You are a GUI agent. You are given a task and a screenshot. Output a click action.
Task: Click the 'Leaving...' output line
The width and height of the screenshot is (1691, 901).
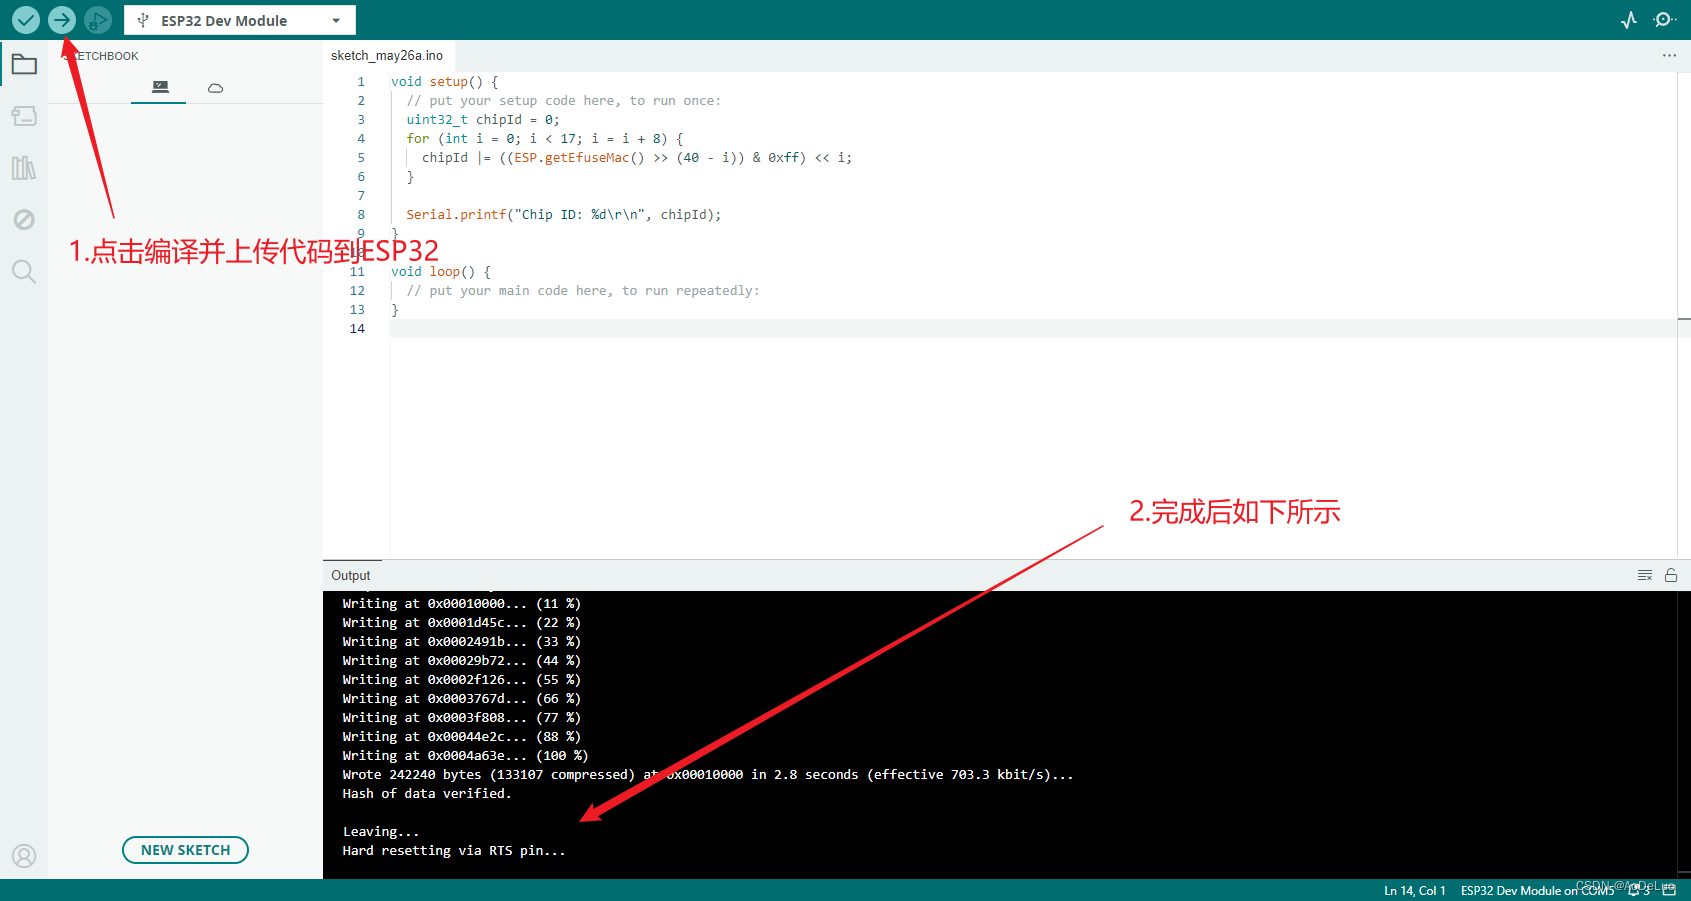tap(381, 832)
